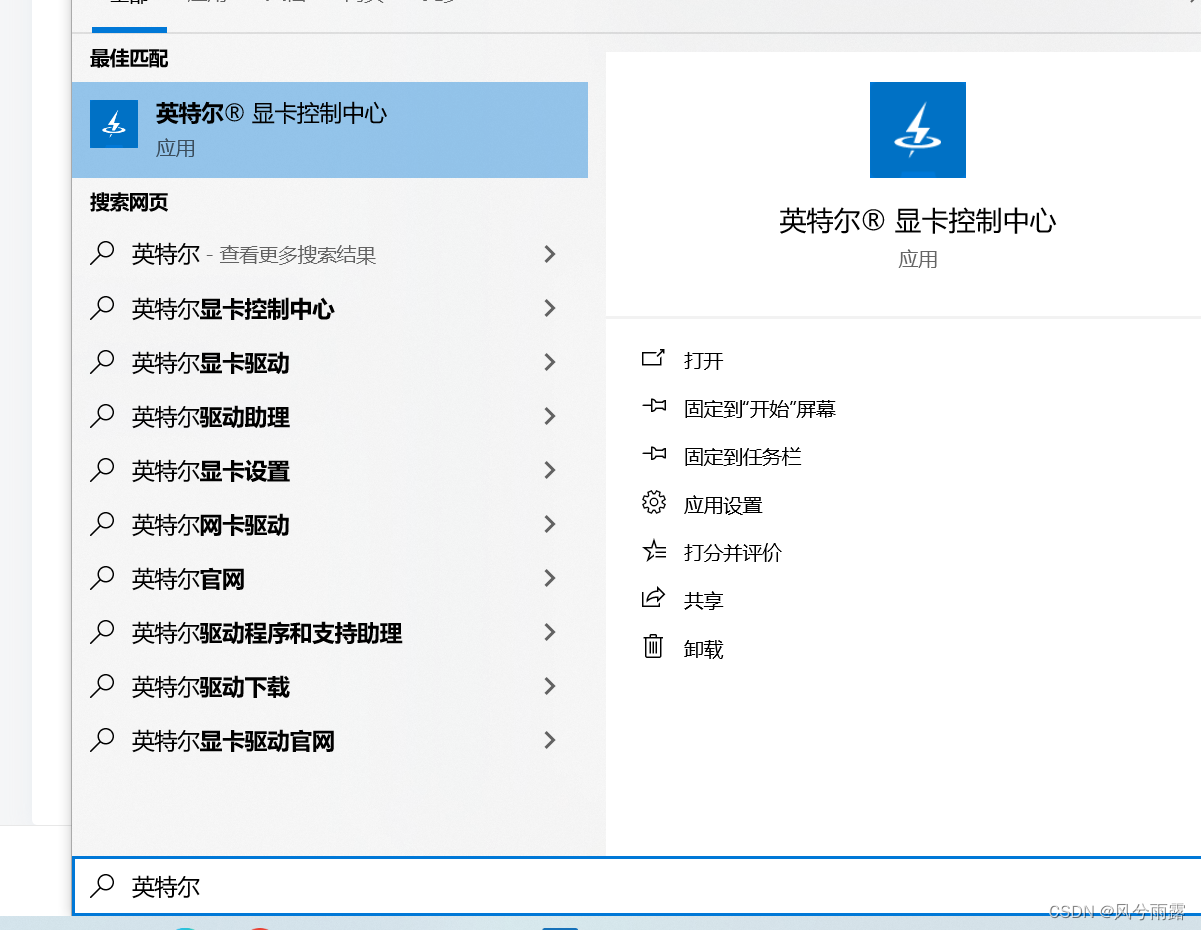This screenshot has height=930, width=1201.
Task: Click 查看更多搜索结果 text
Action: tap(298, 256)
